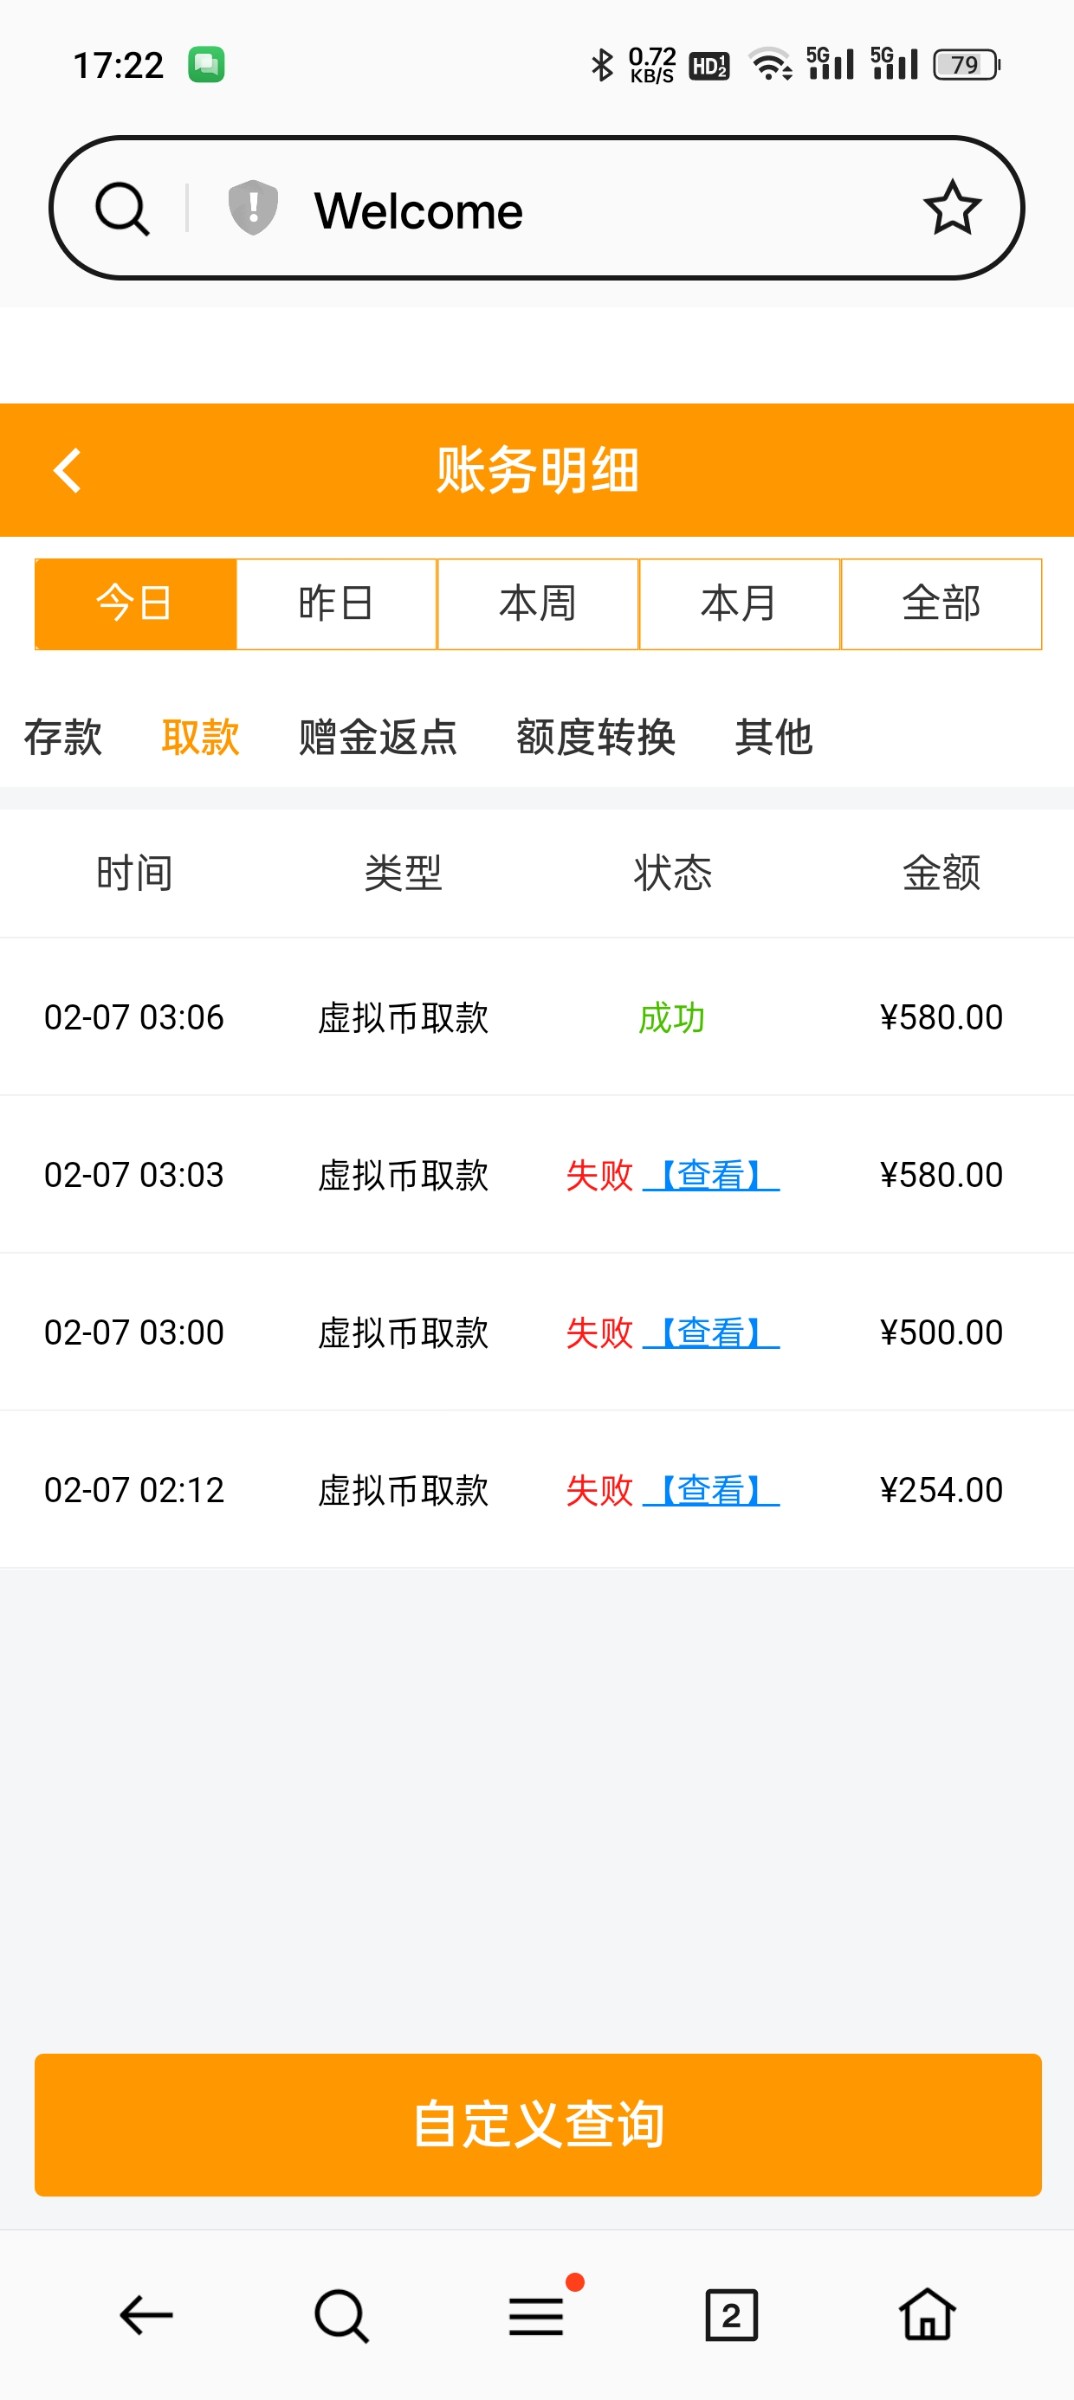Viewport: 1074px width, 2400px height.
Task: Switch to the 存款 category
Action: [x=63, y=738]
